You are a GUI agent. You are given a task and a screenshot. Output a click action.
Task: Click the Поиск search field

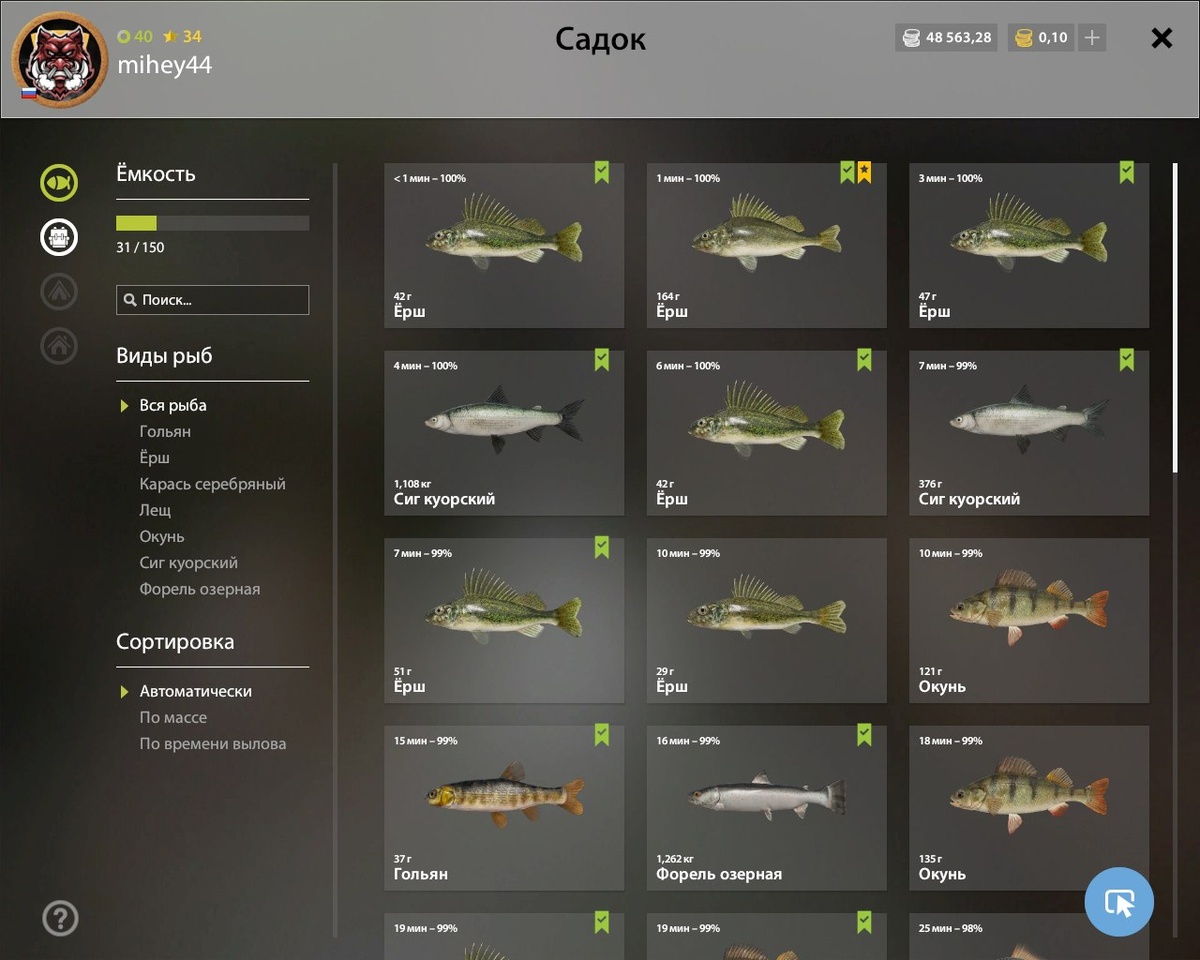(213, 300)
